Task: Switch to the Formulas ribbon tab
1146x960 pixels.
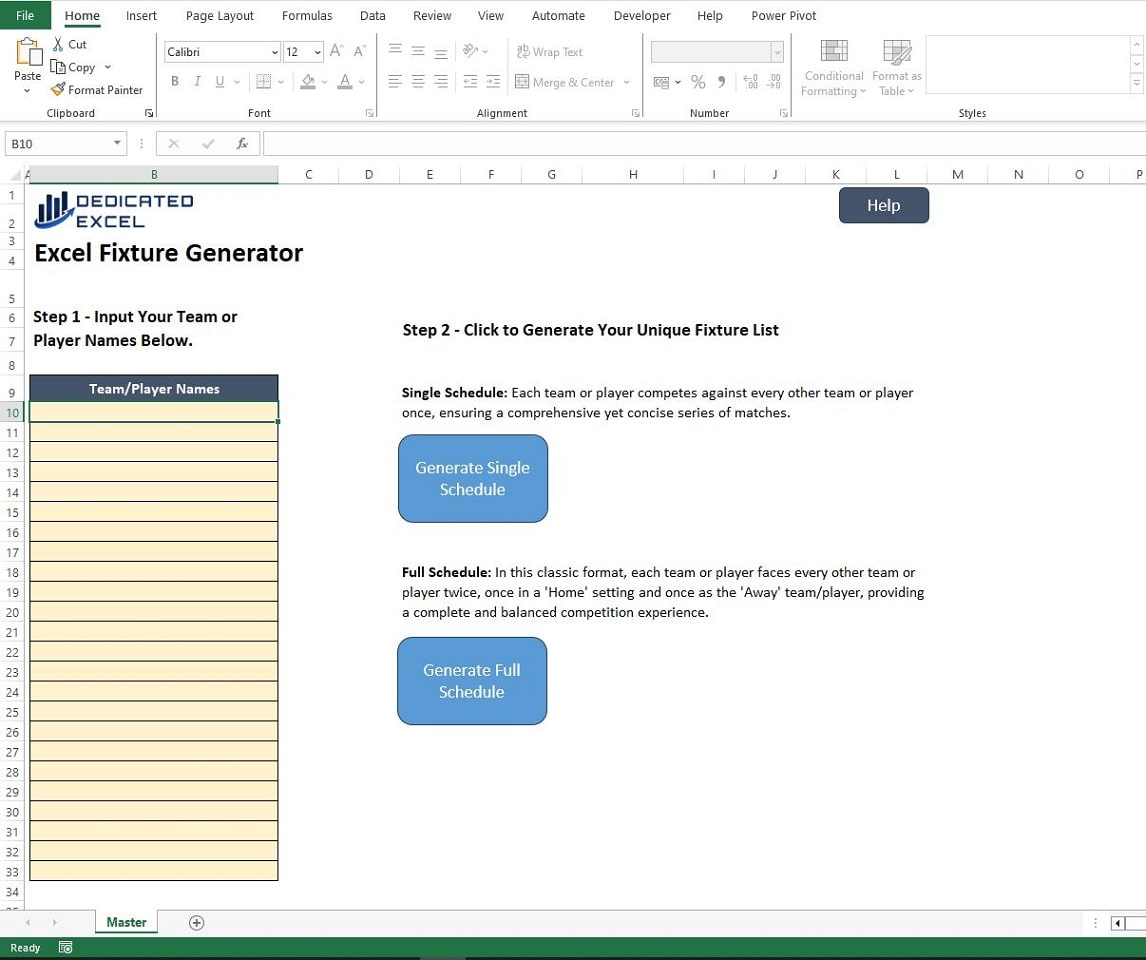Action: coord(307,15)
